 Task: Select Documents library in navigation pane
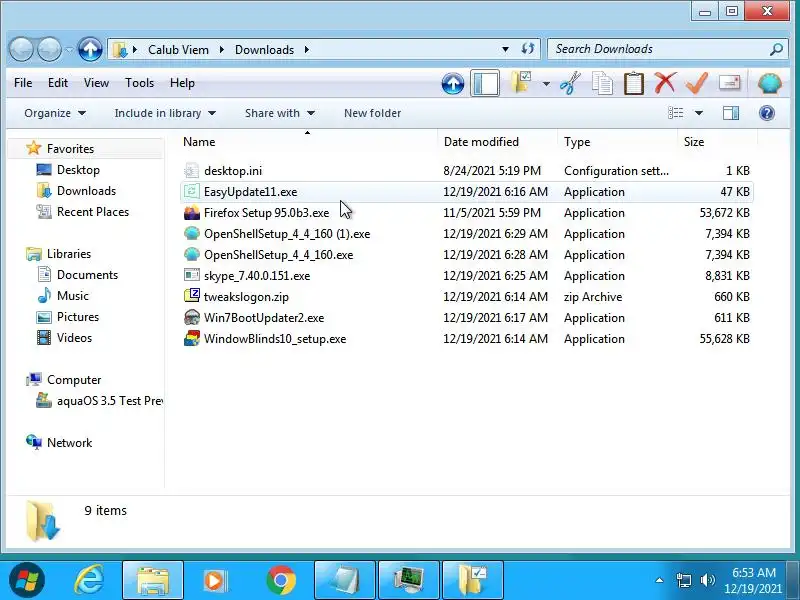click(87, 275)
